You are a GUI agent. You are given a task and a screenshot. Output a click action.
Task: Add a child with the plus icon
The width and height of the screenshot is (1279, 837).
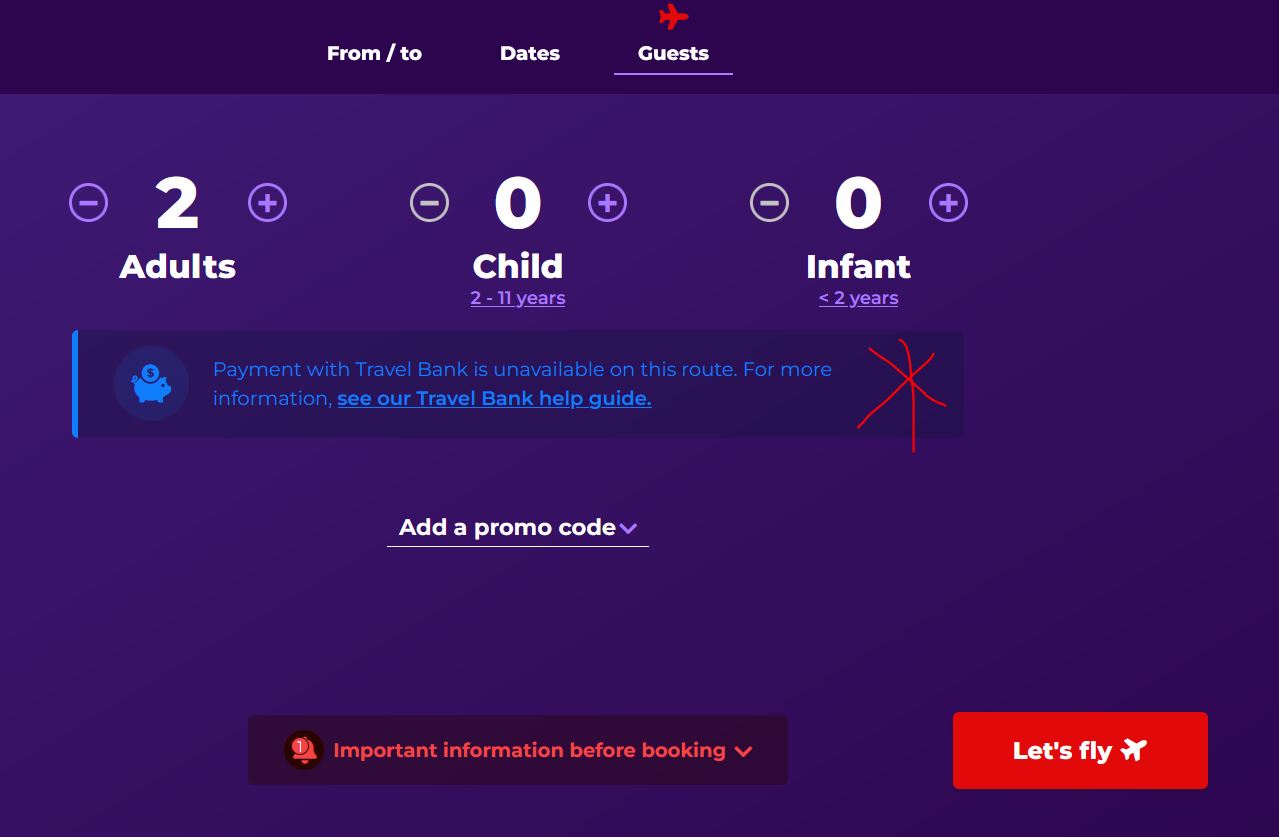607,203
